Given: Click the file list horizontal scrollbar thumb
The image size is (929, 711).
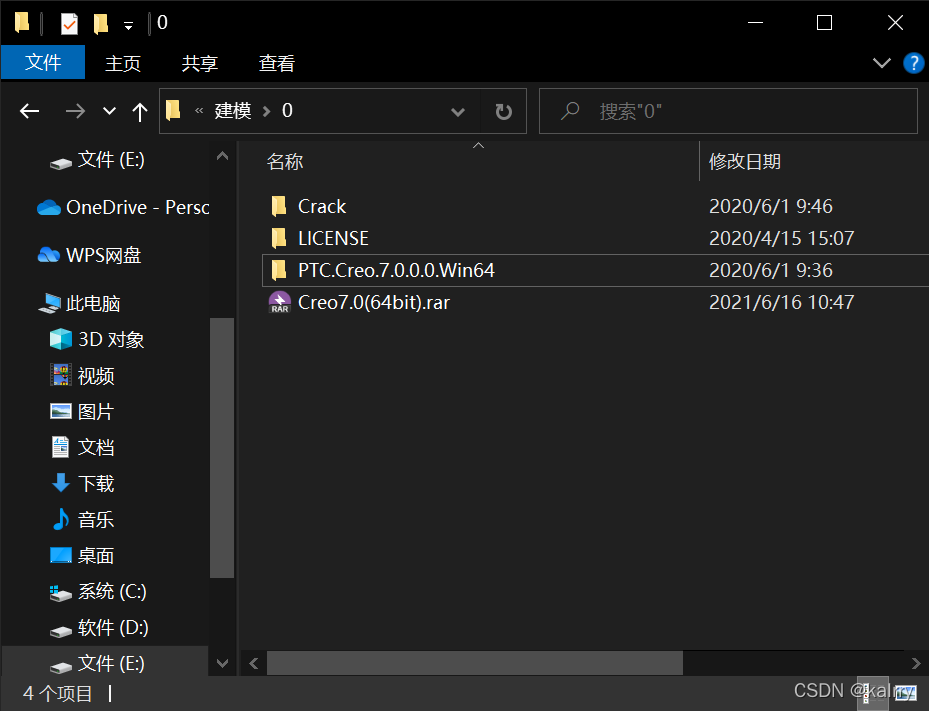Looking at the screenshot, I should pos(475,663).
